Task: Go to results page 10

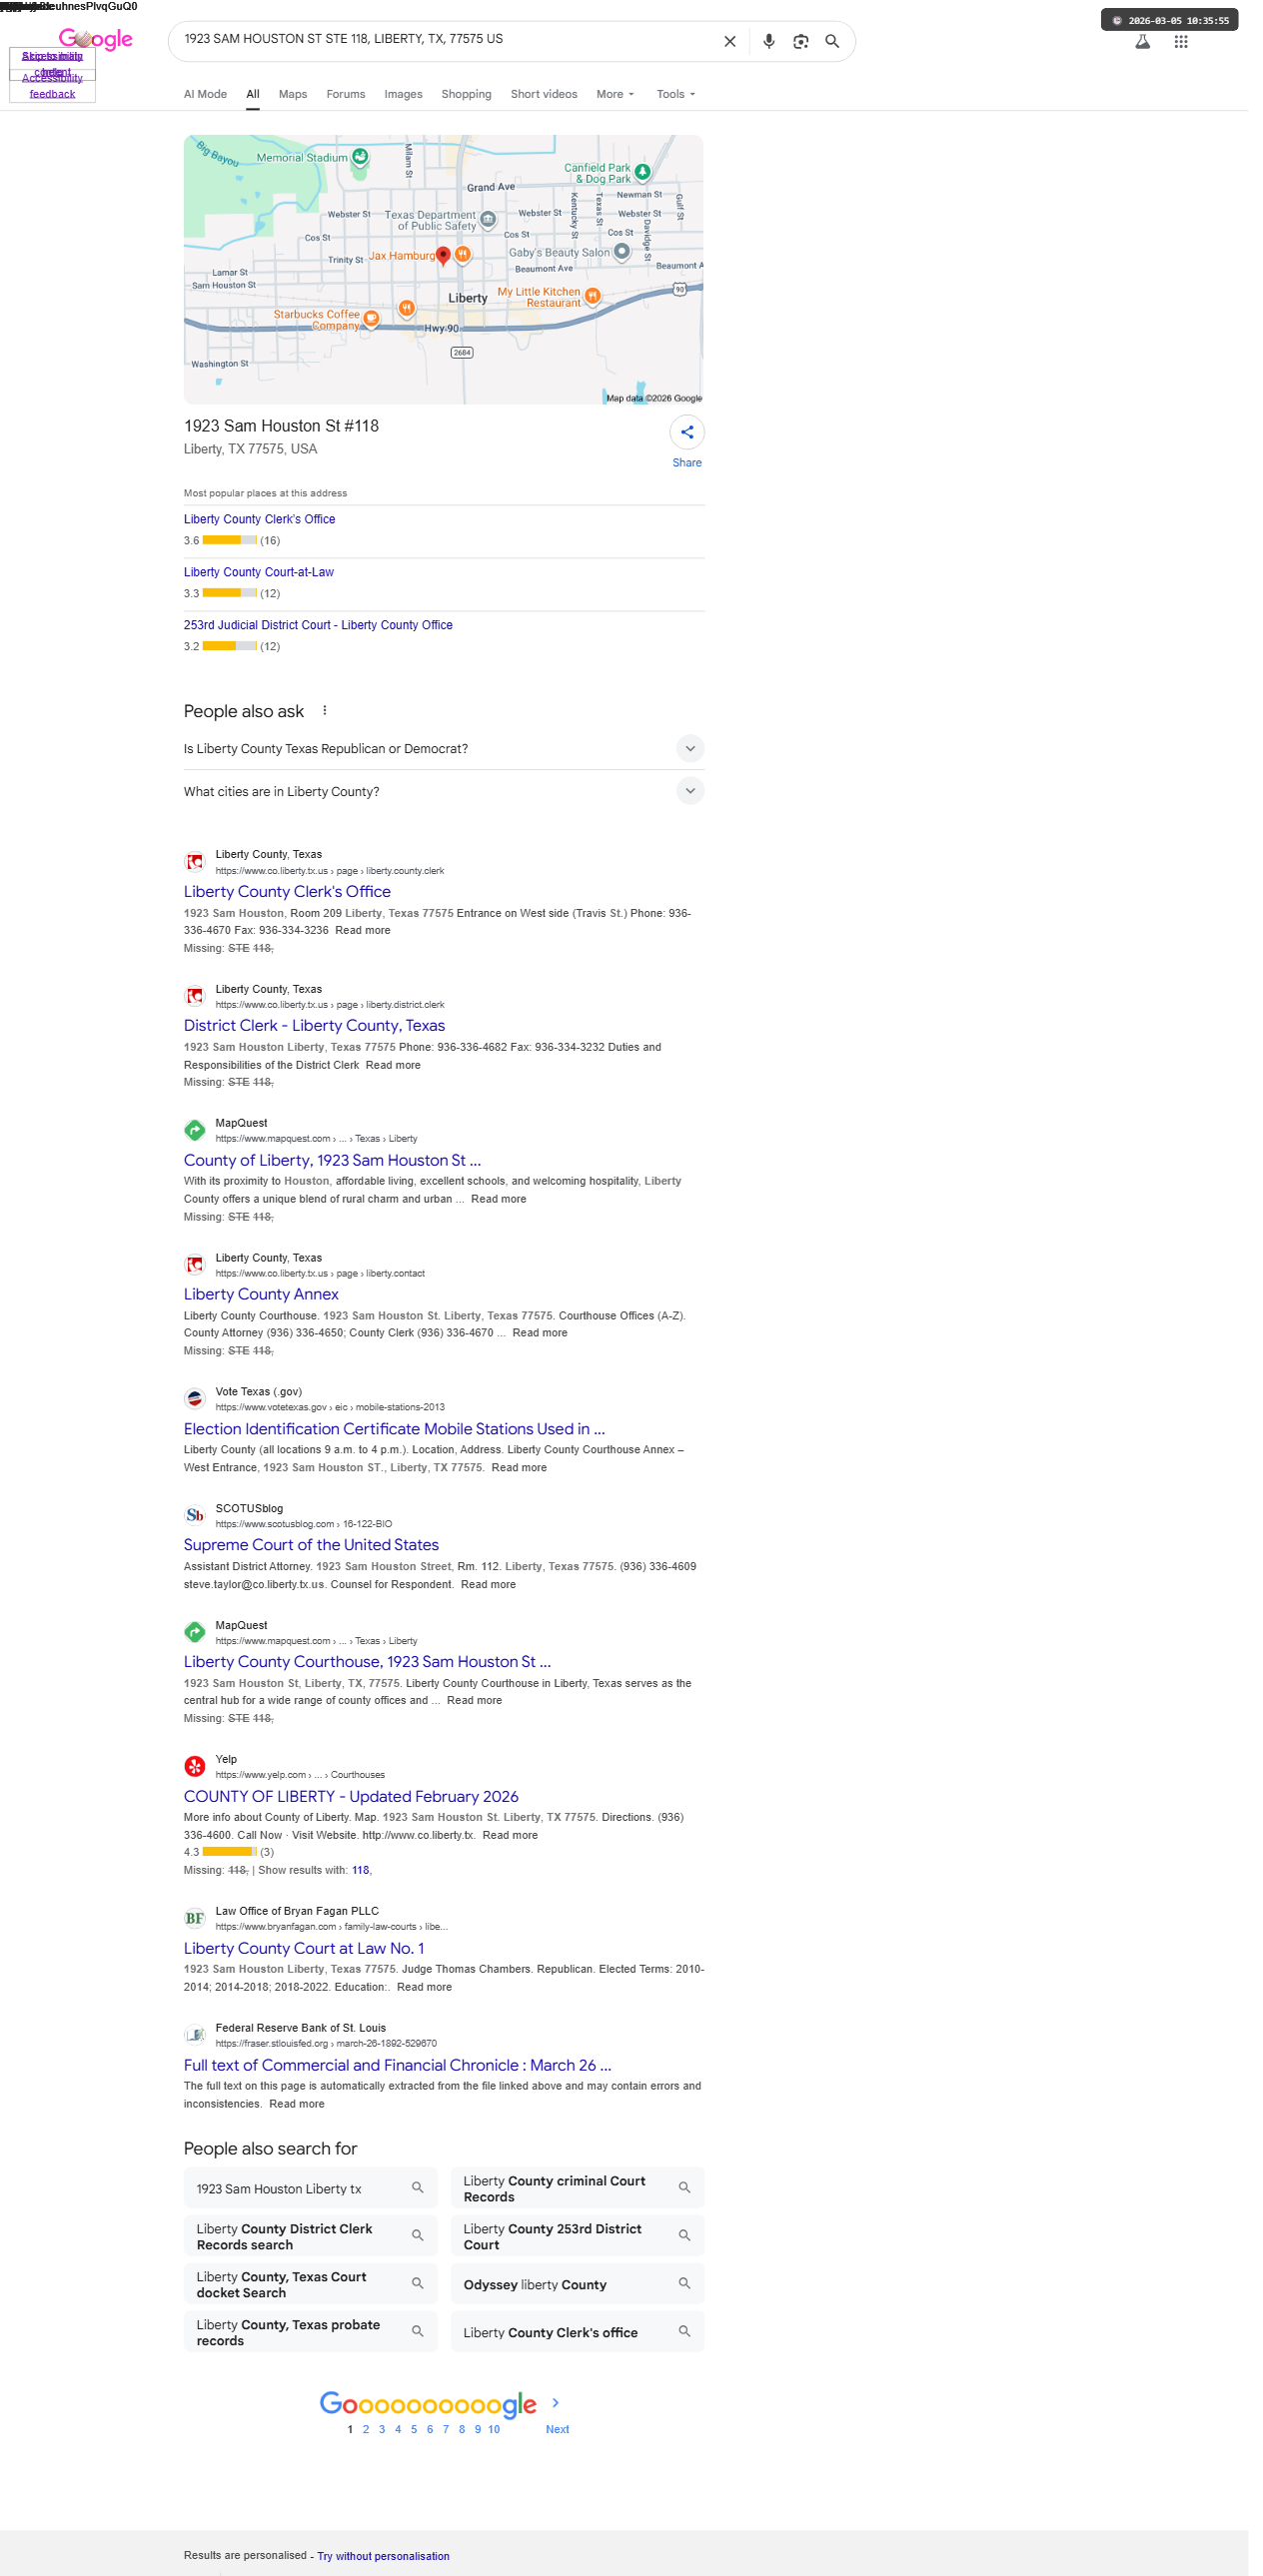Action: (x=494, y=2429)
